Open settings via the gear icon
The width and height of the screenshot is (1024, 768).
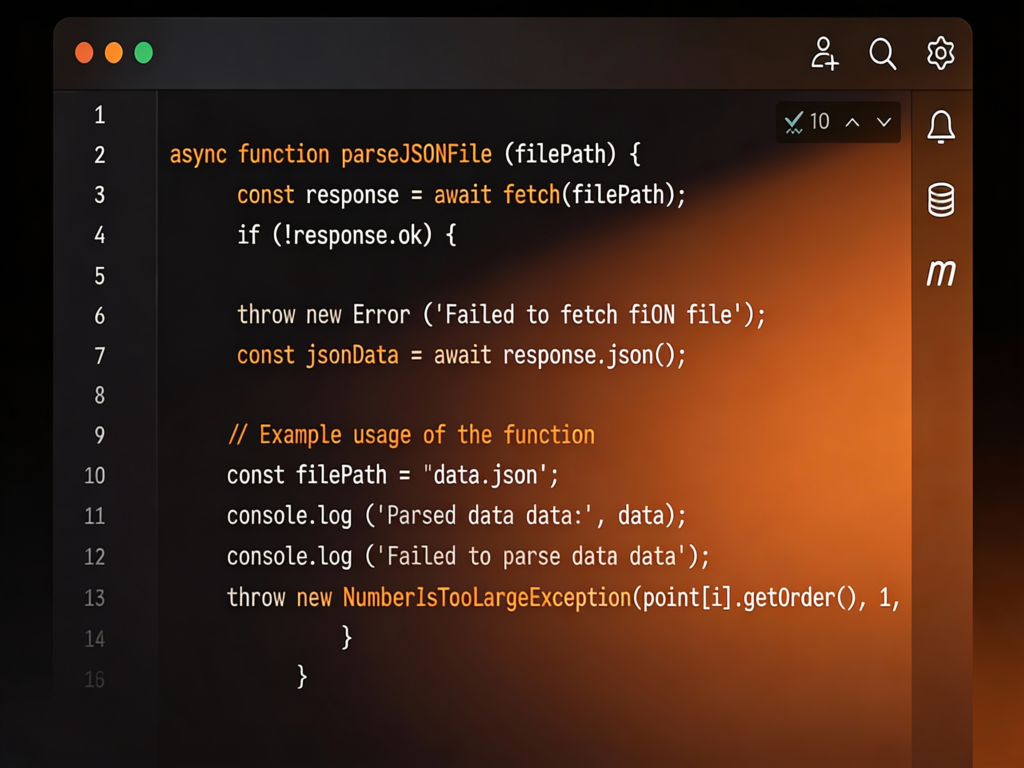[x=940, y=53]
